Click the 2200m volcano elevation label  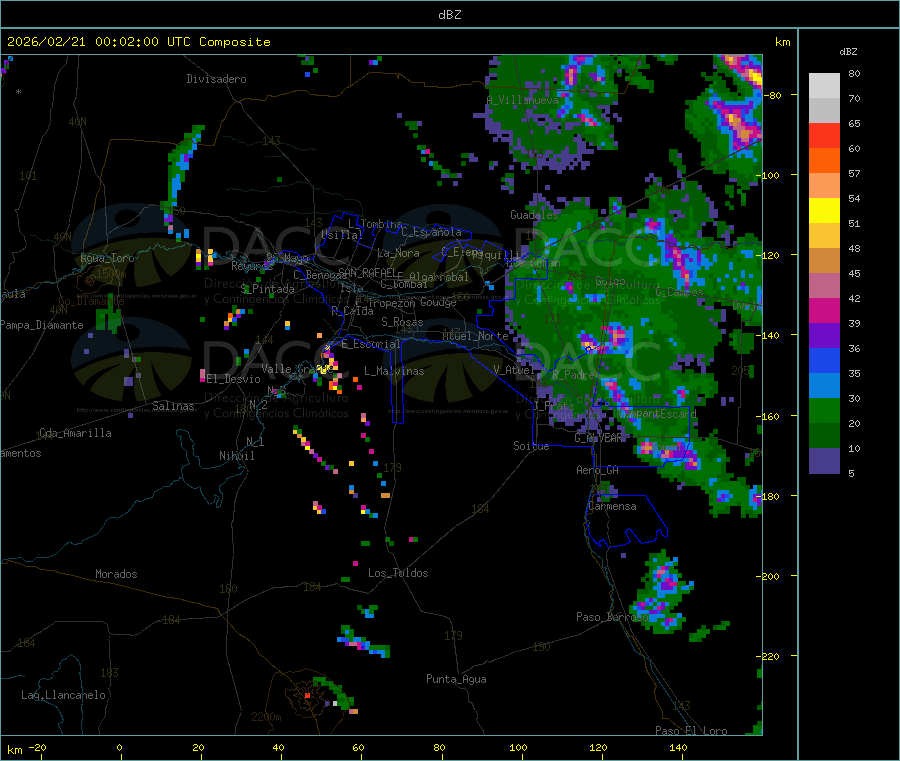click(266, 717)
